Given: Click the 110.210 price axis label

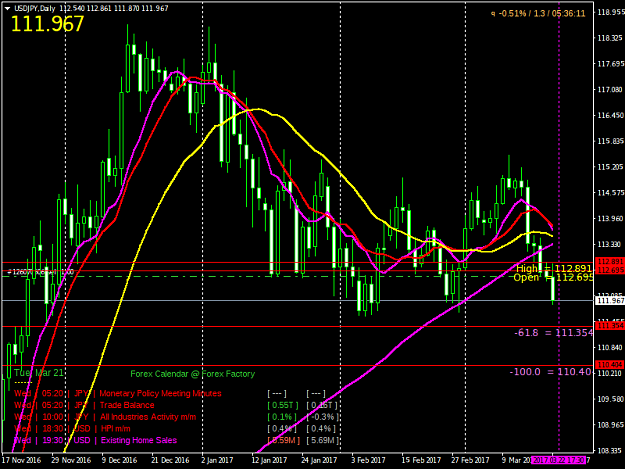Looking at the screenshot, I should point(610,373).
